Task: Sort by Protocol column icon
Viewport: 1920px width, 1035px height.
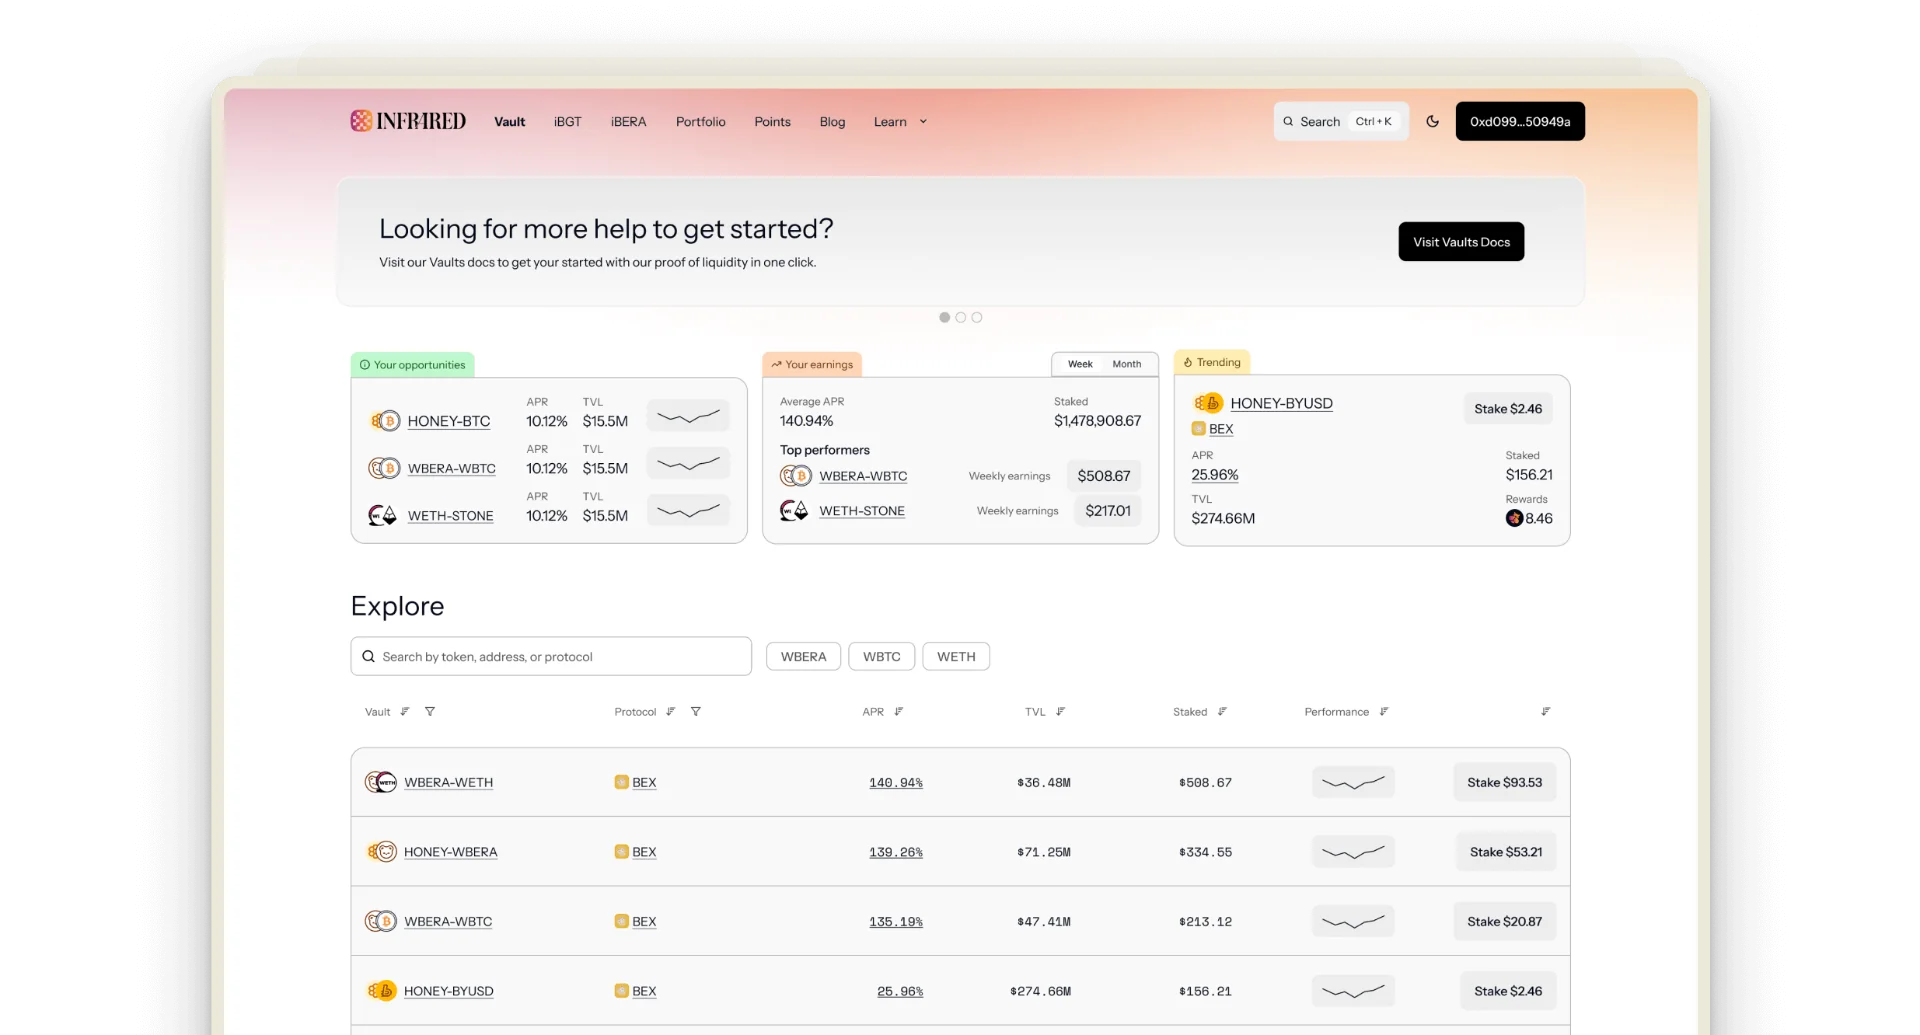Action: (671, 712)
